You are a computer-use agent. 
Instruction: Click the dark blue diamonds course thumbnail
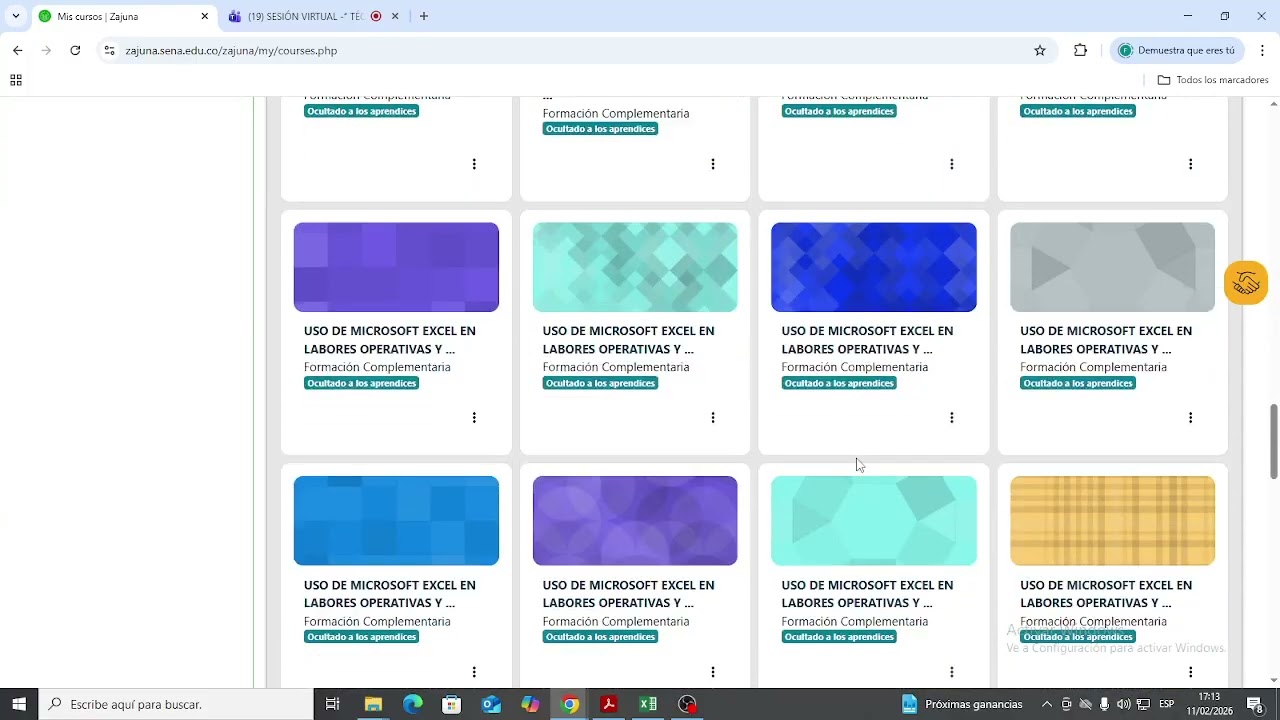click(x=874, y=267)
